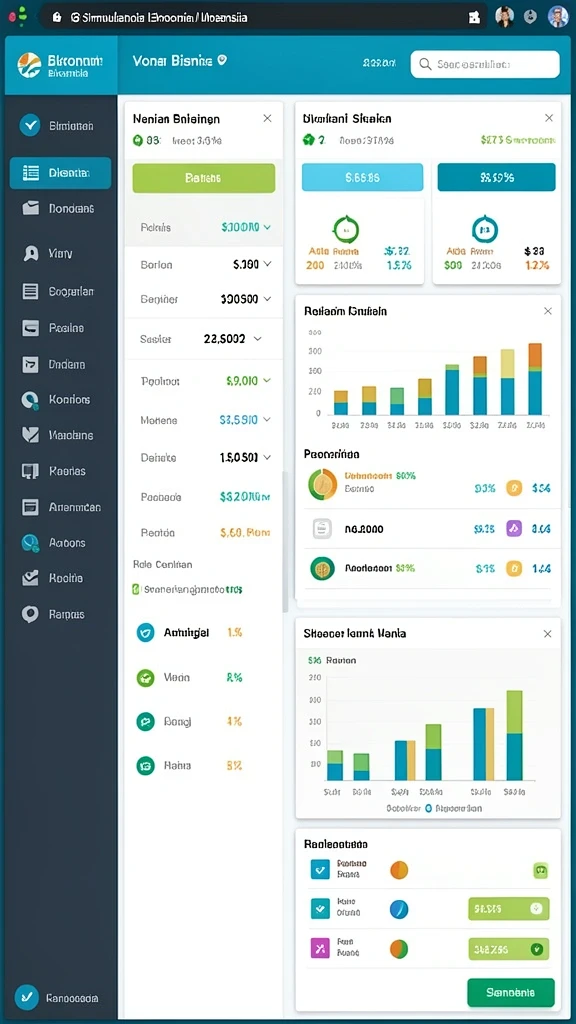Click the blue checkmark icon atop the sidebar
The height and width of the screenshot is (1024, 576).
30,125
